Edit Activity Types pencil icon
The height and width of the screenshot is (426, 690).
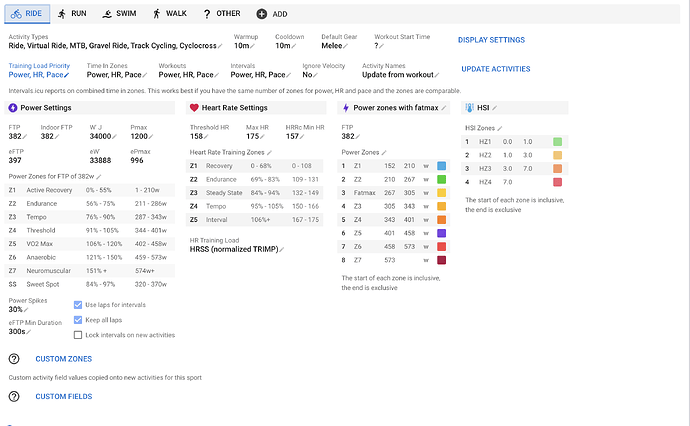220,46
